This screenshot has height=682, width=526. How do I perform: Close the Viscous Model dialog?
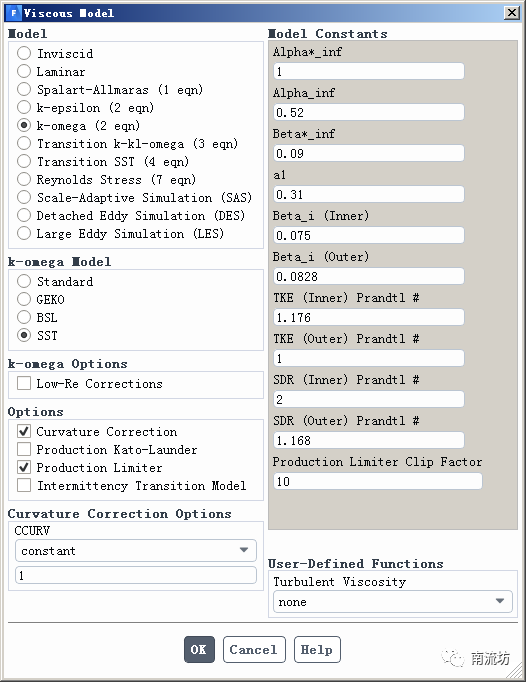pyautogui.click(x=512, y=13)
